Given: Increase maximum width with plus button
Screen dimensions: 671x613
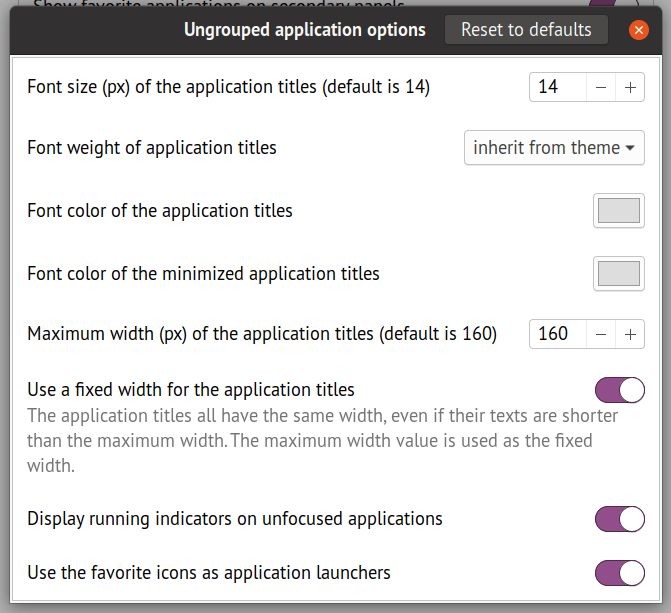Looking at the screenshot, I should (630, 334).
